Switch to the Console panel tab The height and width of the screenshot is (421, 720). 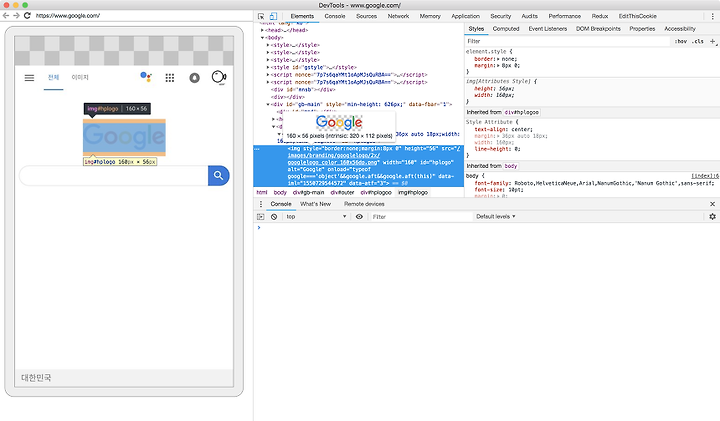tap(335, 16)
